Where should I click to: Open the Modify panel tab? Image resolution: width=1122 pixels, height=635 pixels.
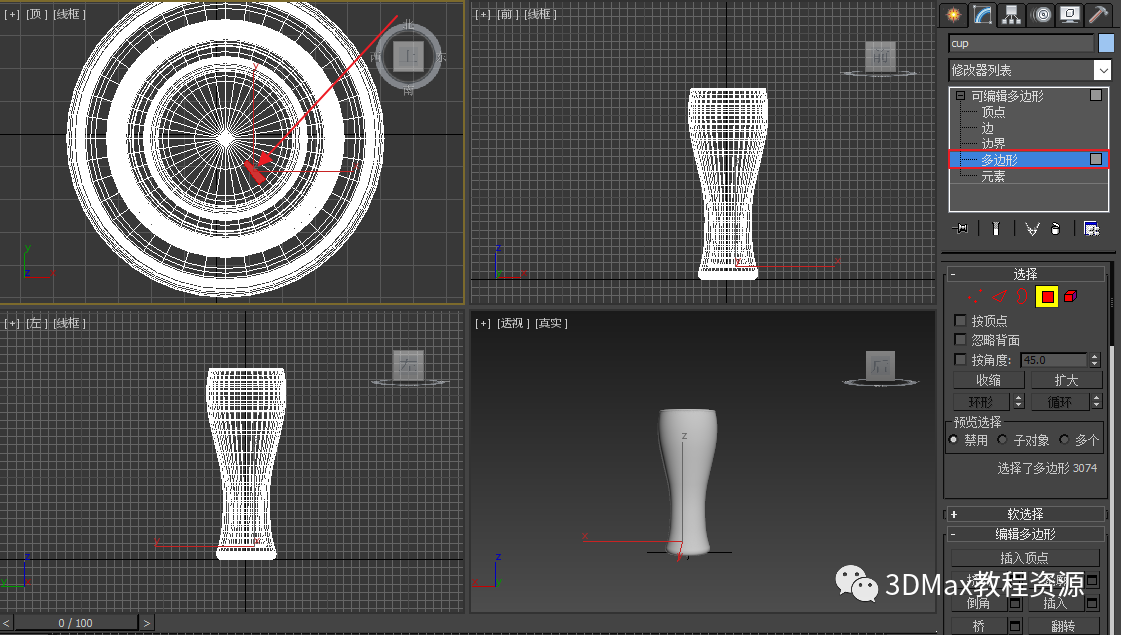tap(982, 15)
